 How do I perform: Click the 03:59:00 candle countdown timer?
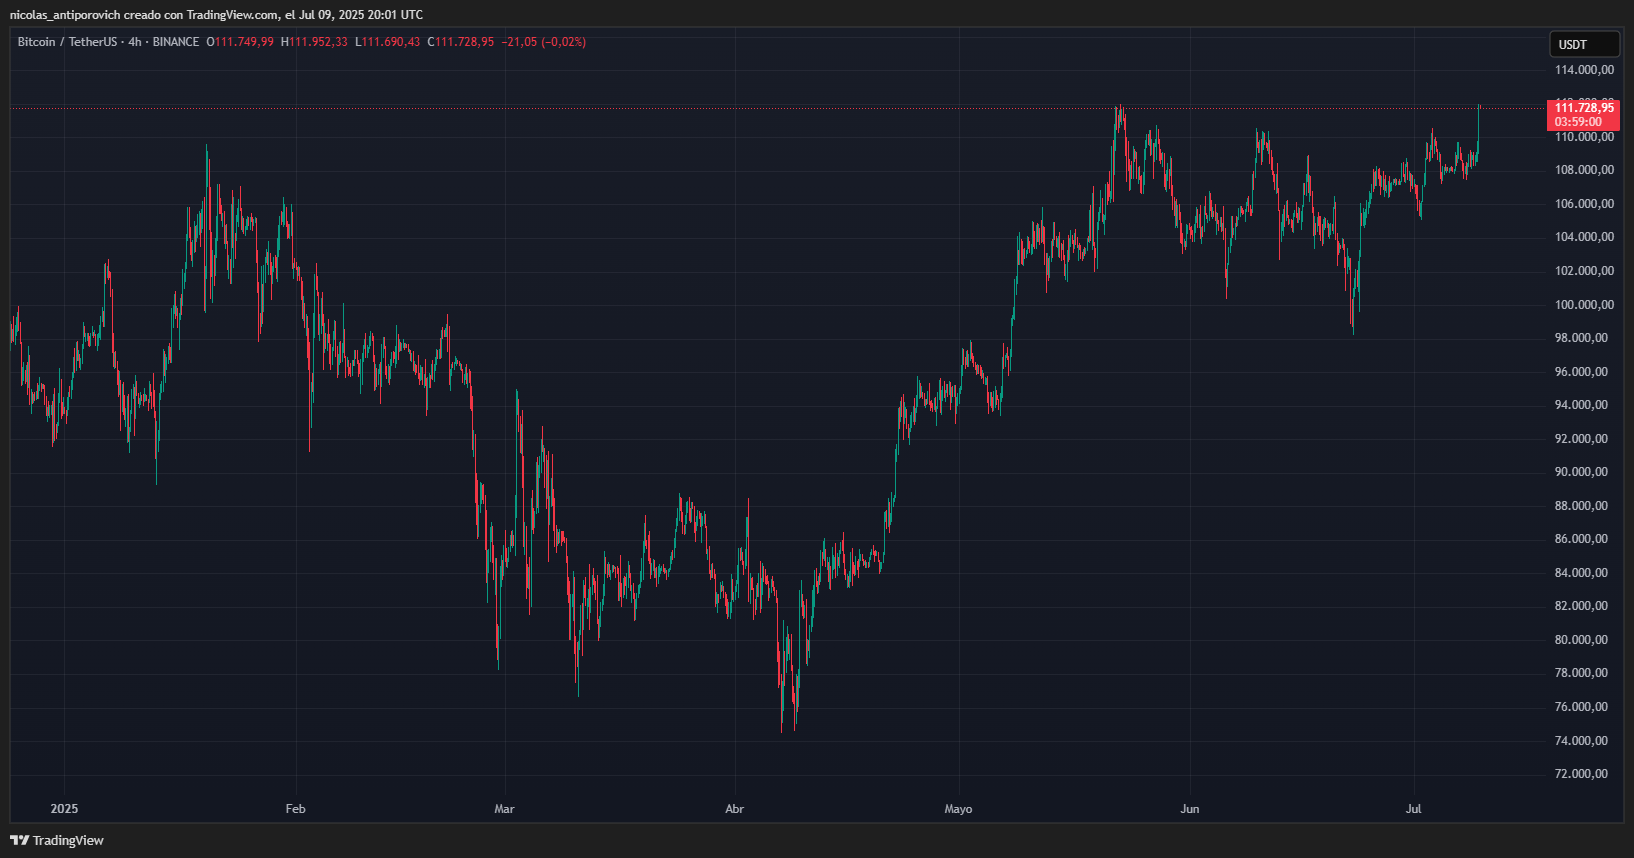tap(1578, 122)
